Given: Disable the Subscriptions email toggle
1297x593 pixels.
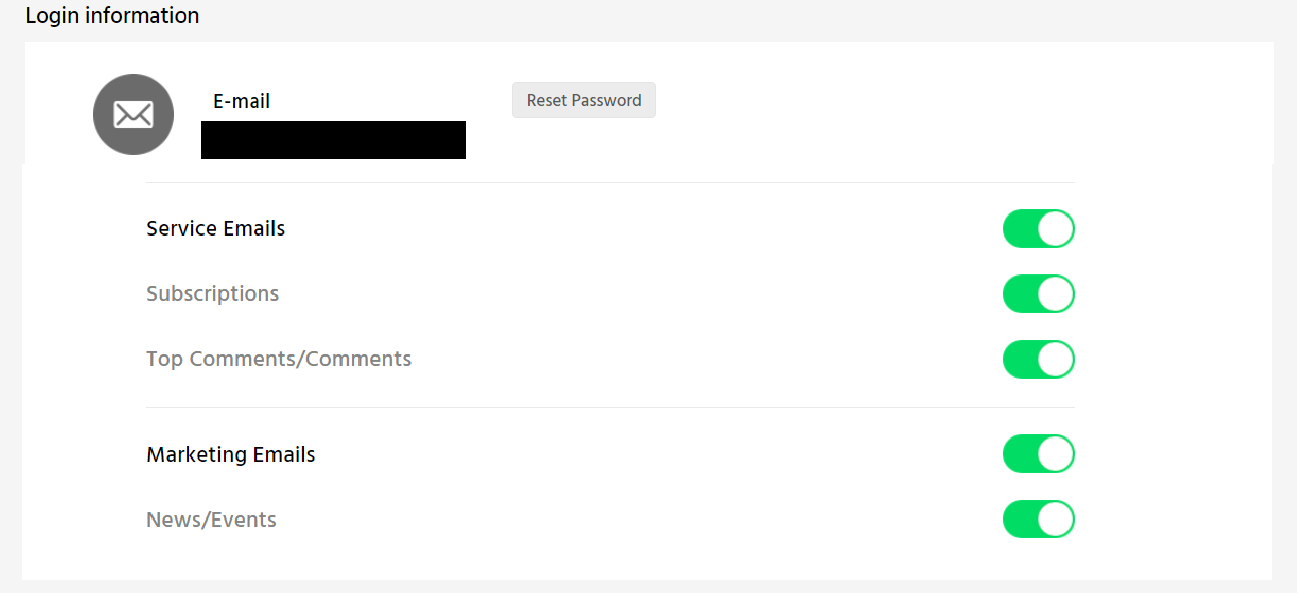Looking at the screenshot, I should click(x=1038, y=294).
